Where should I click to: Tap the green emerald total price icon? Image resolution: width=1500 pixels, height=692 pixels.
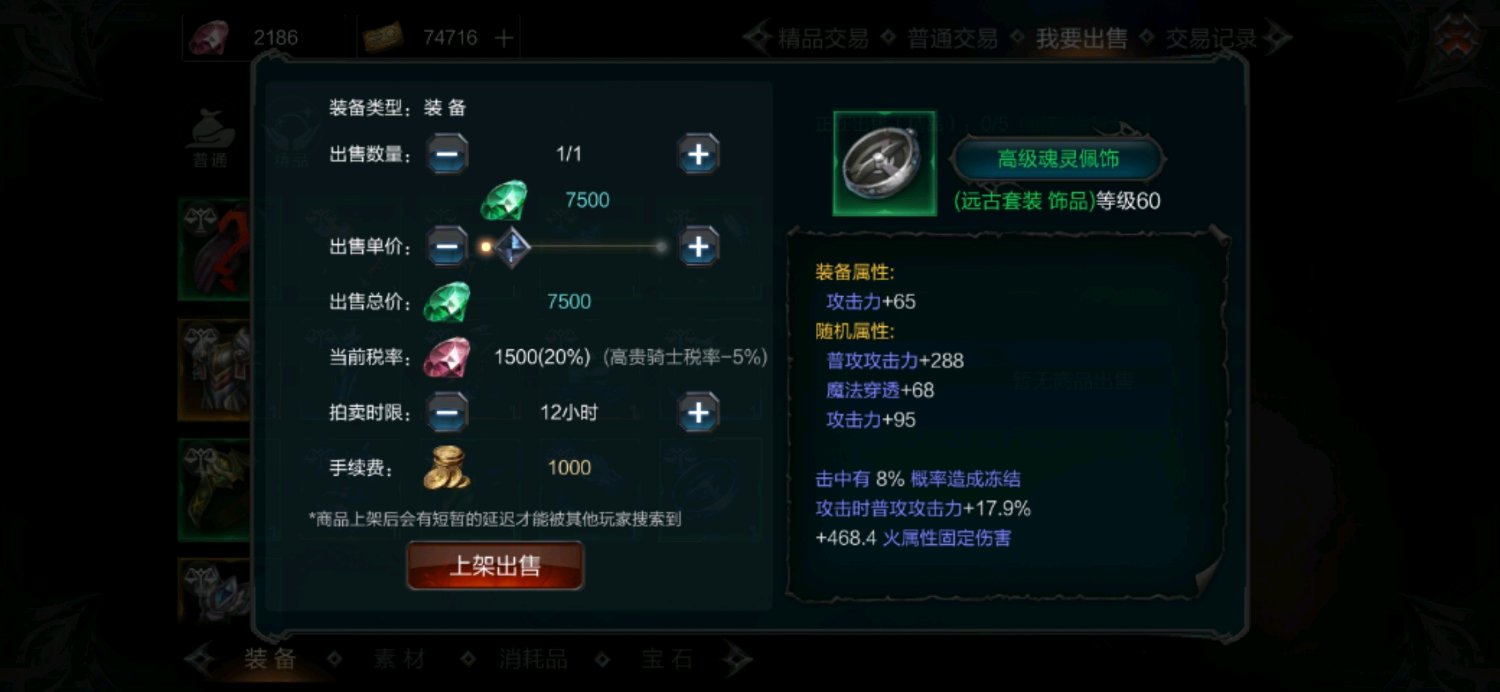pyautogui.click(x=446, y=302)
